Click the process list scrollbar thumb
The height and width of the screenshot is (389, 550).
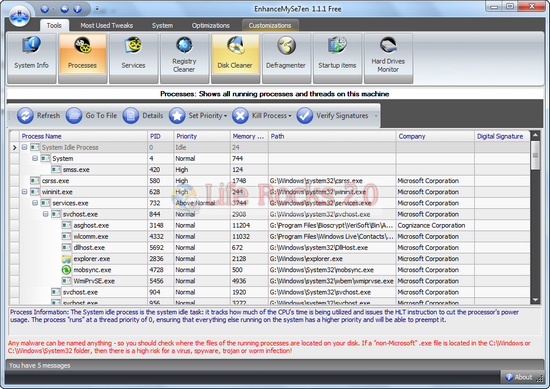(x=535, y=155)
